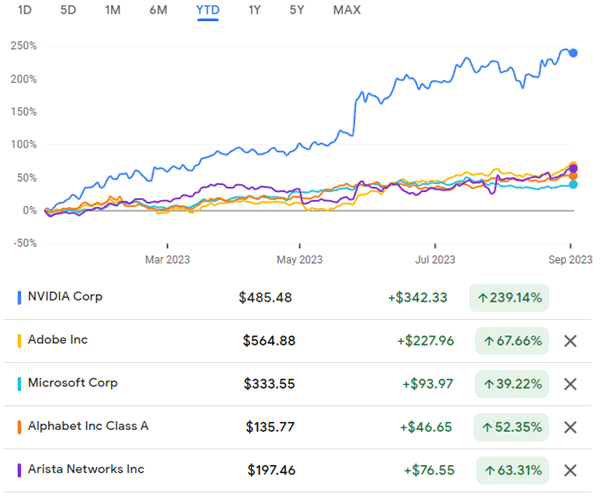602x496 pixels.
Task: Open Arista Networks Inc stock row
Action: click(x=298, y=470)
